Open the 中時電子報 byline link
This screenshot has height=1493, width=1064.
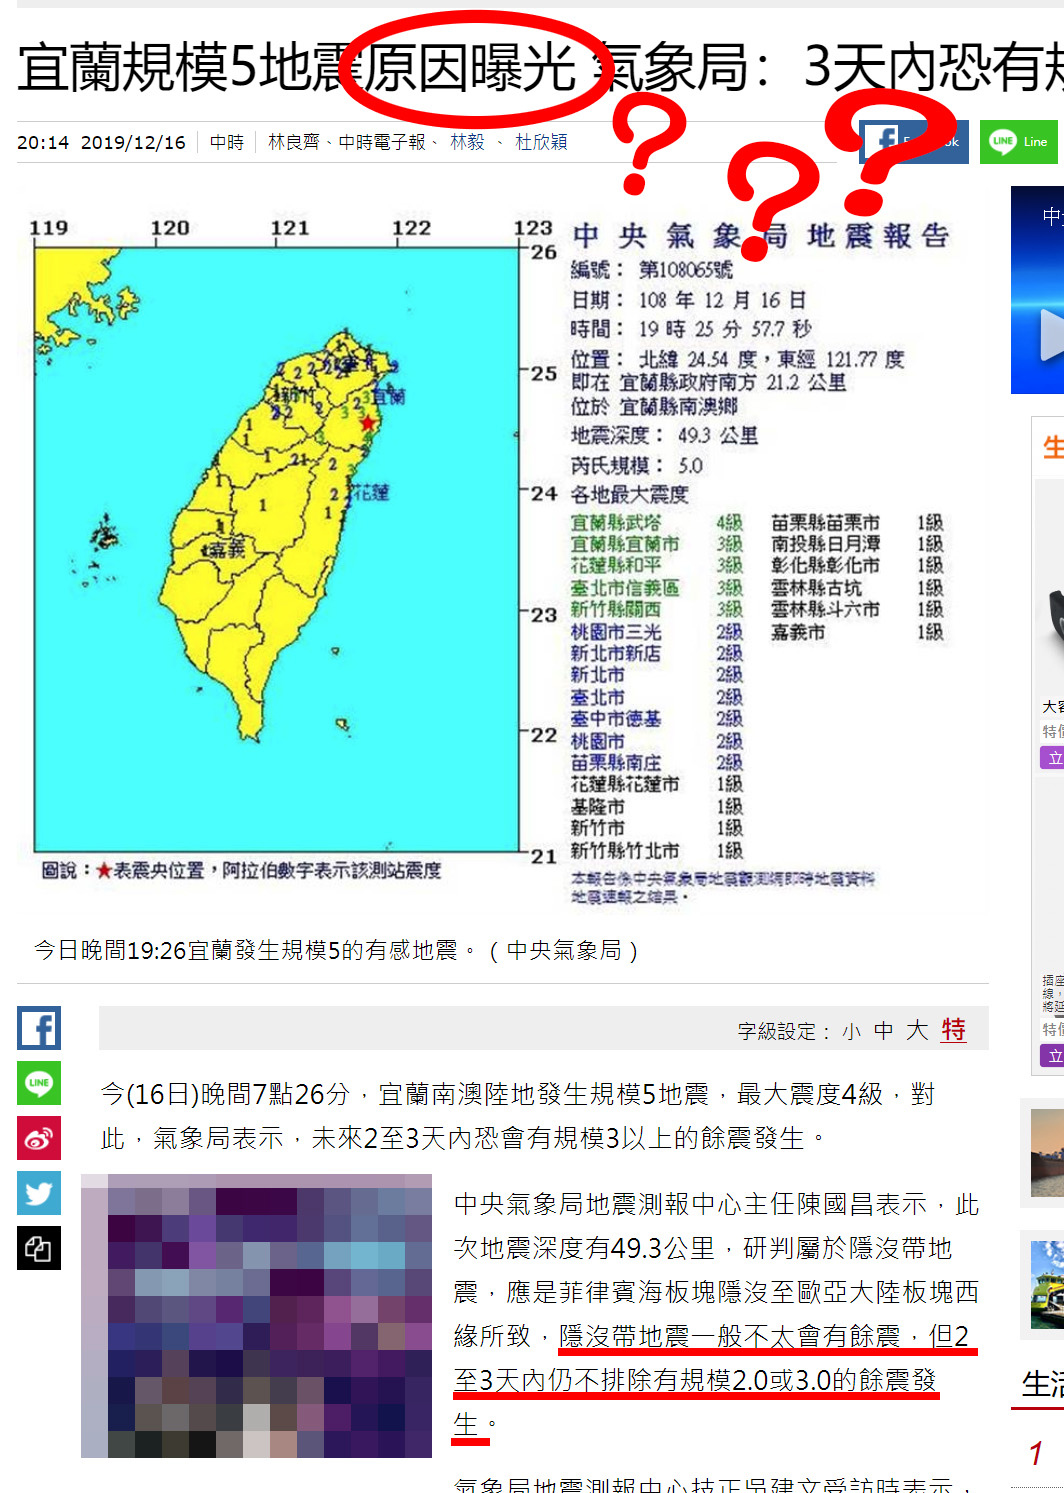pyautogui.click(x=382, y=142)
